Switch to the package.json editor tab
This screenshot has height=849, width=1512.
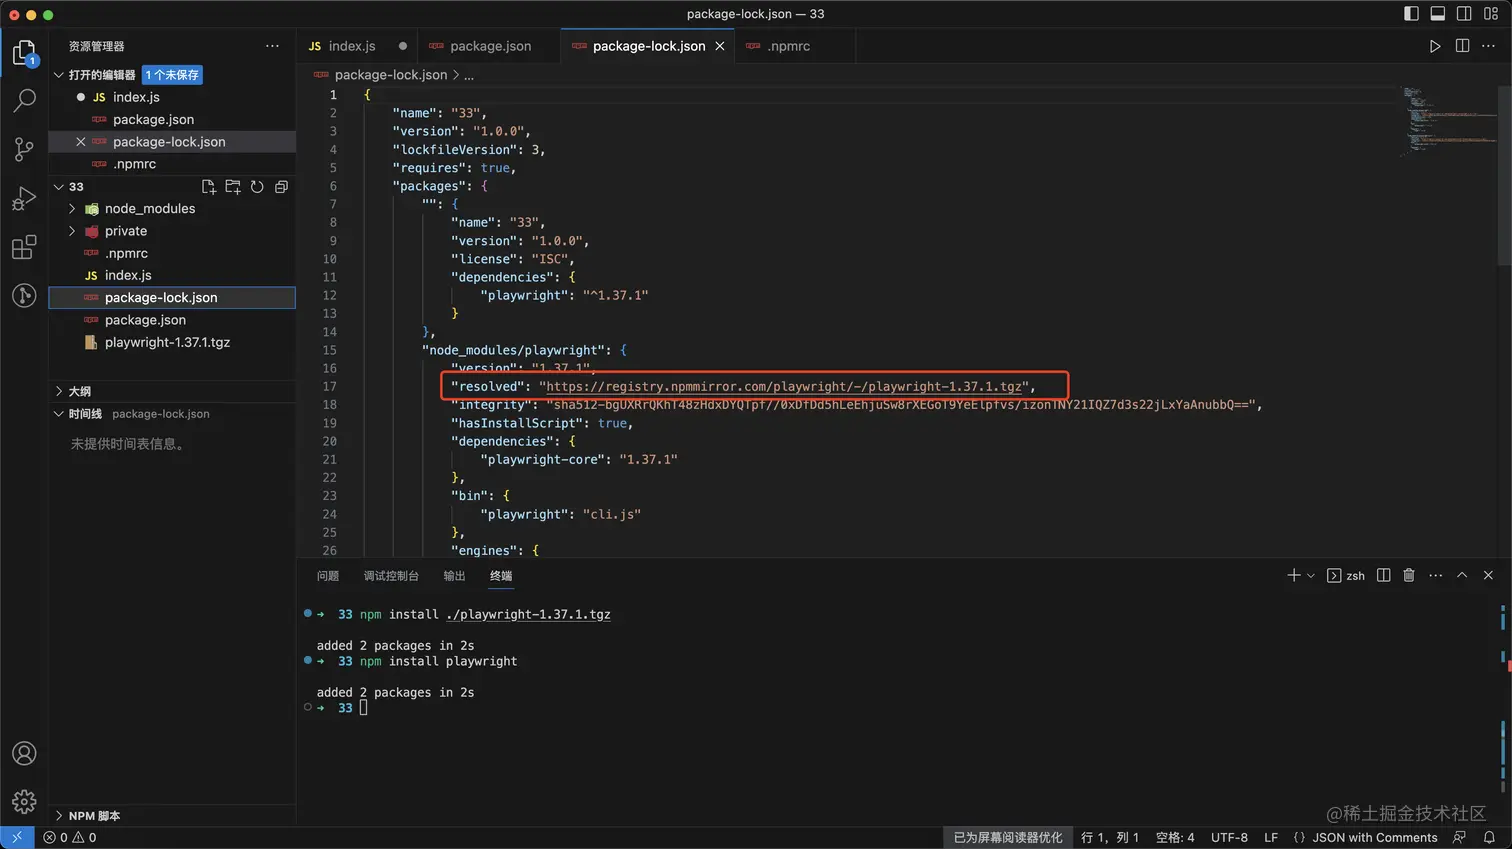pos(490,46)
